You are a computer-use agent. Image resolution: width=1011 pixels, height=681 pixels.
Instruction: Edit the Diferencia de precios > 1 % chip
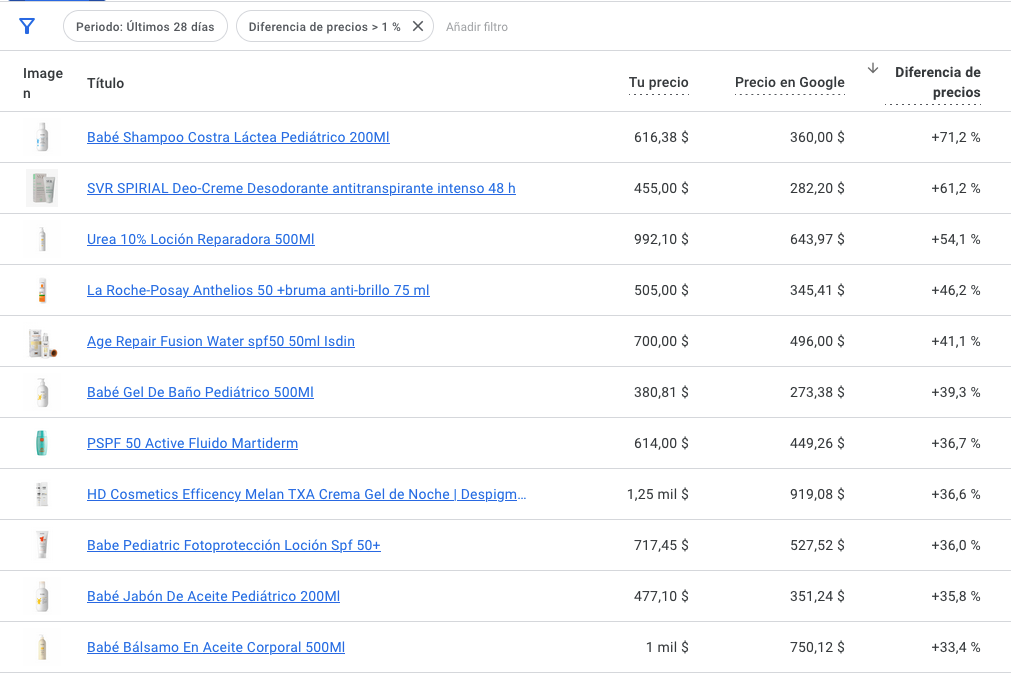click(x=324, y=26)
